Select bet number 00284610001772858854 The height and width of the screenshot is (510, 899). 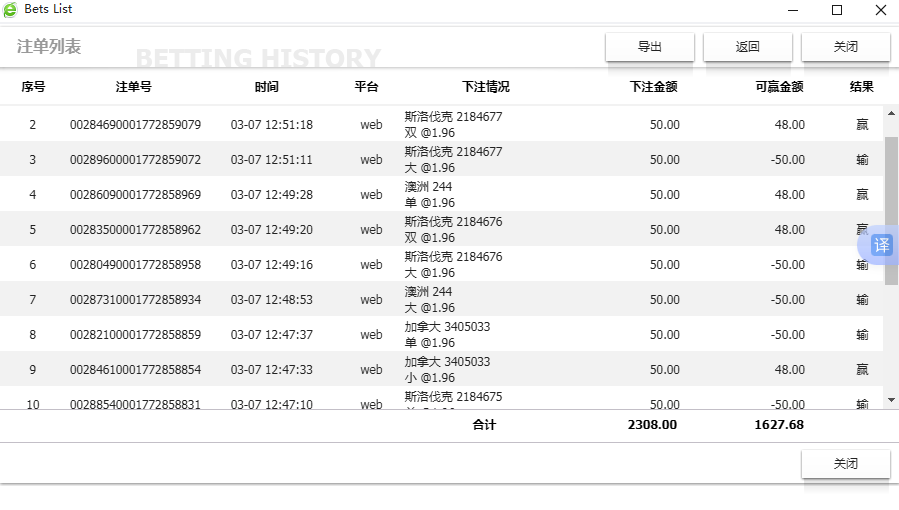coord(135,369)
